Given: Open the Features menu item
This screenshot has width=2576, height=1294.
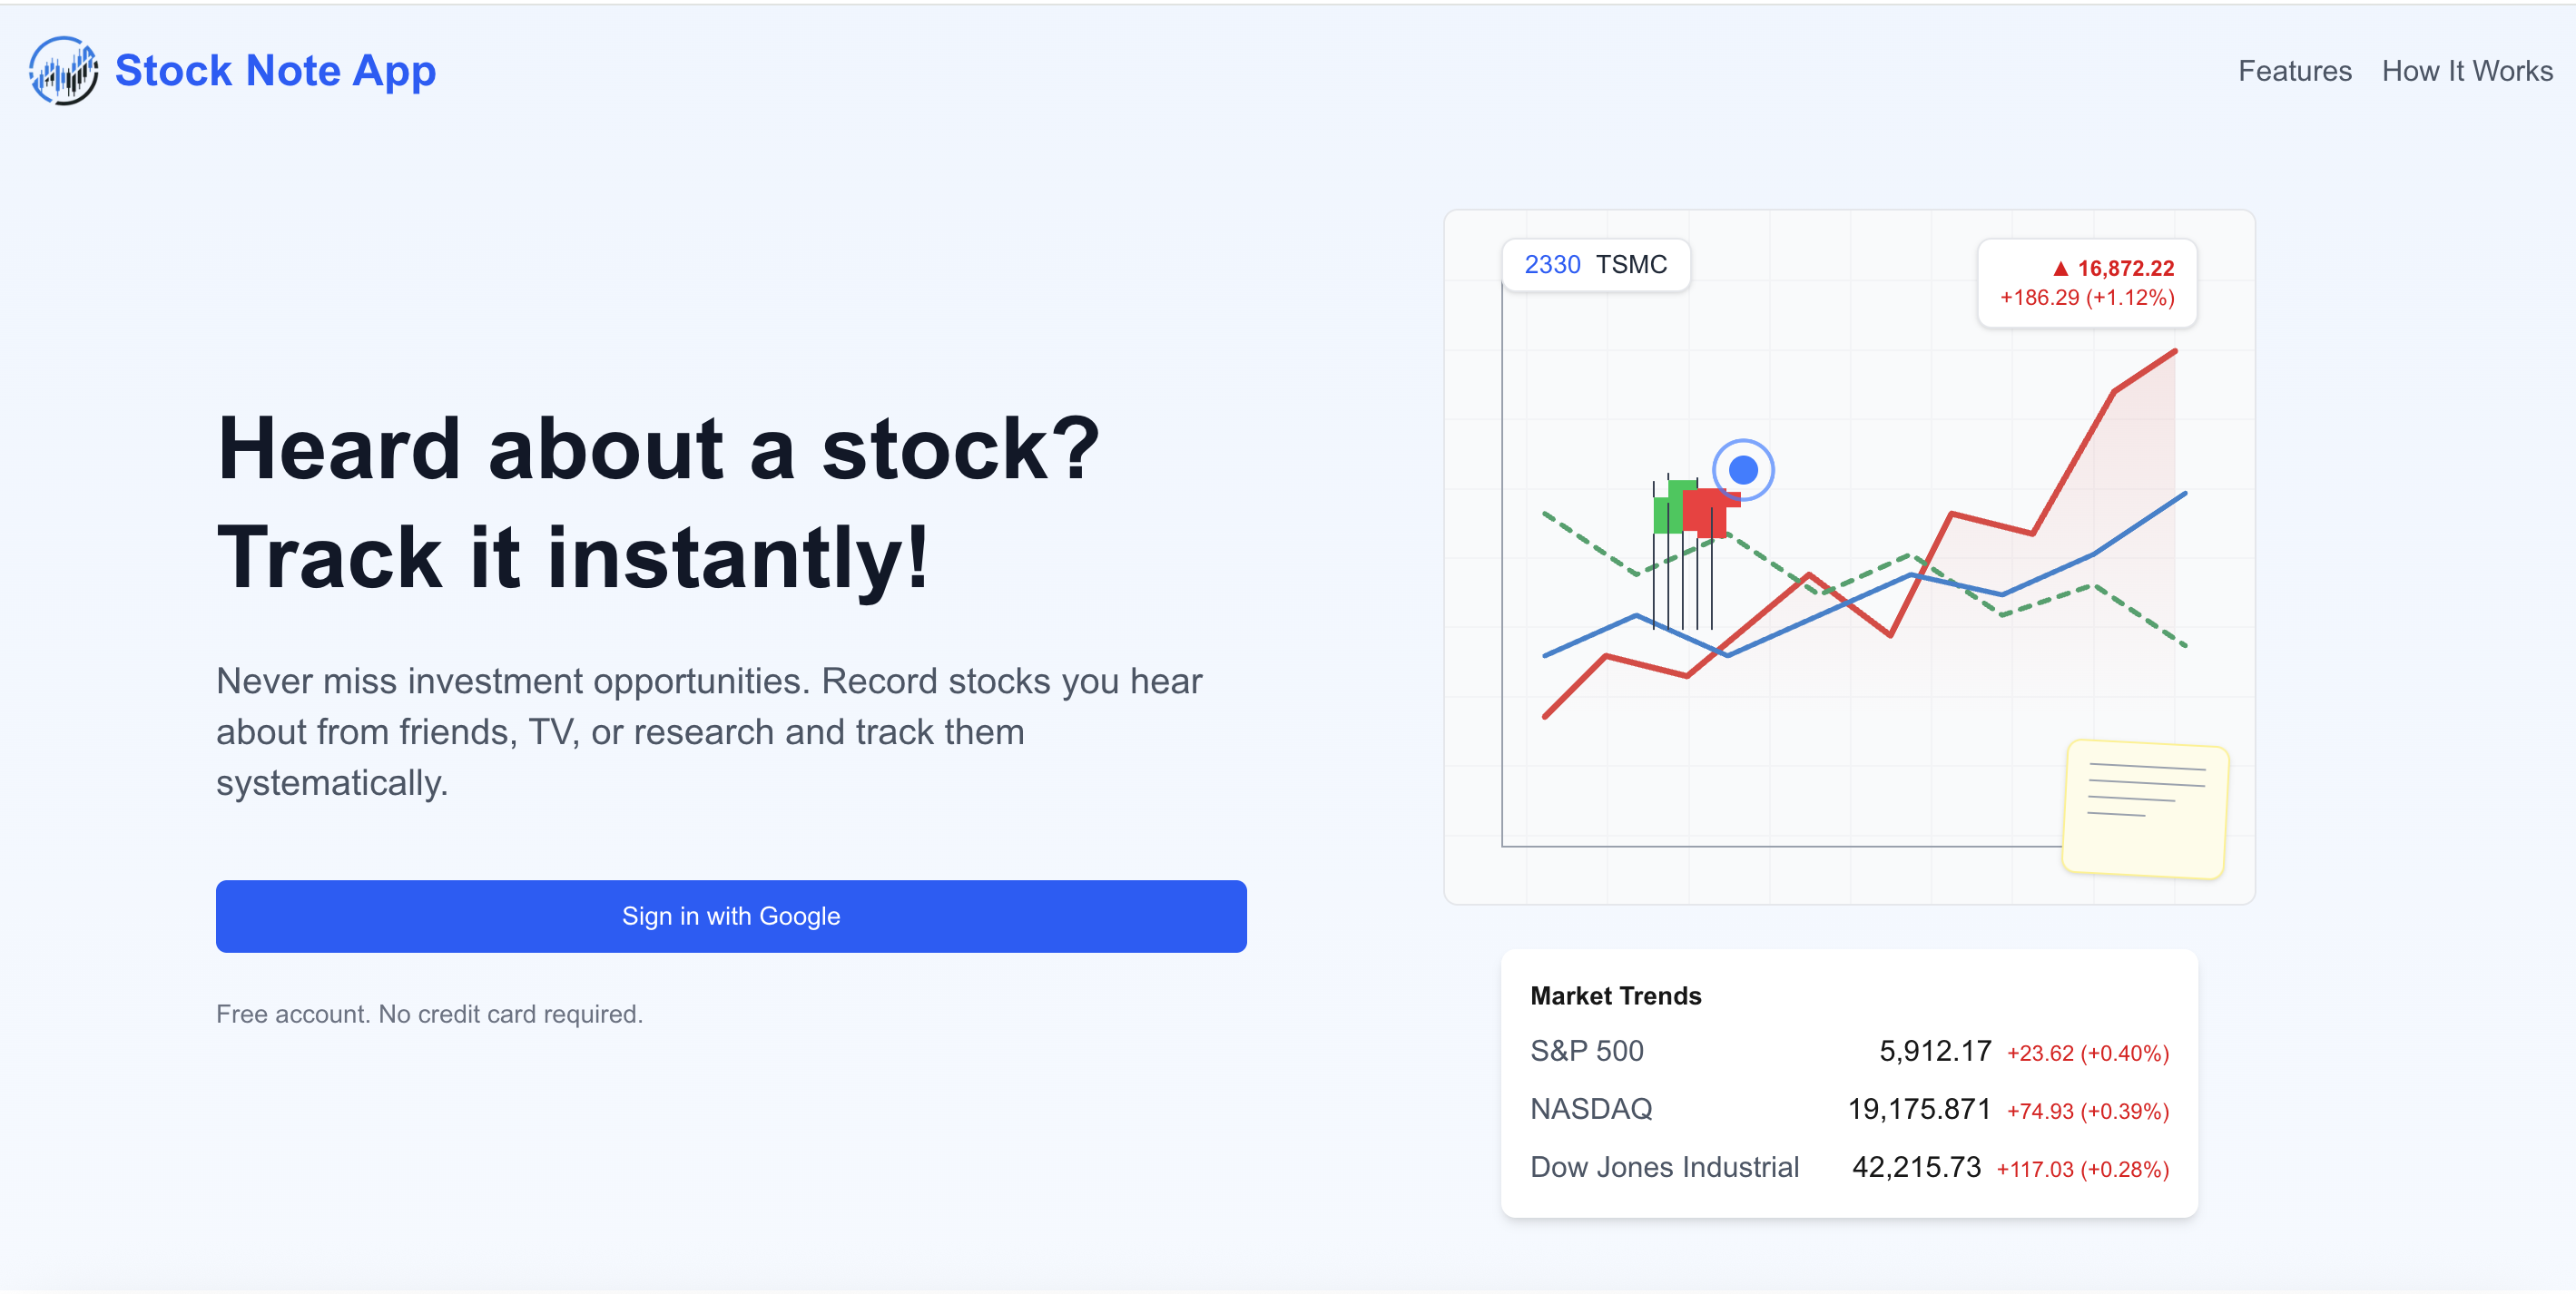Looking at the screenshot, I should [x=2295, y=71].
